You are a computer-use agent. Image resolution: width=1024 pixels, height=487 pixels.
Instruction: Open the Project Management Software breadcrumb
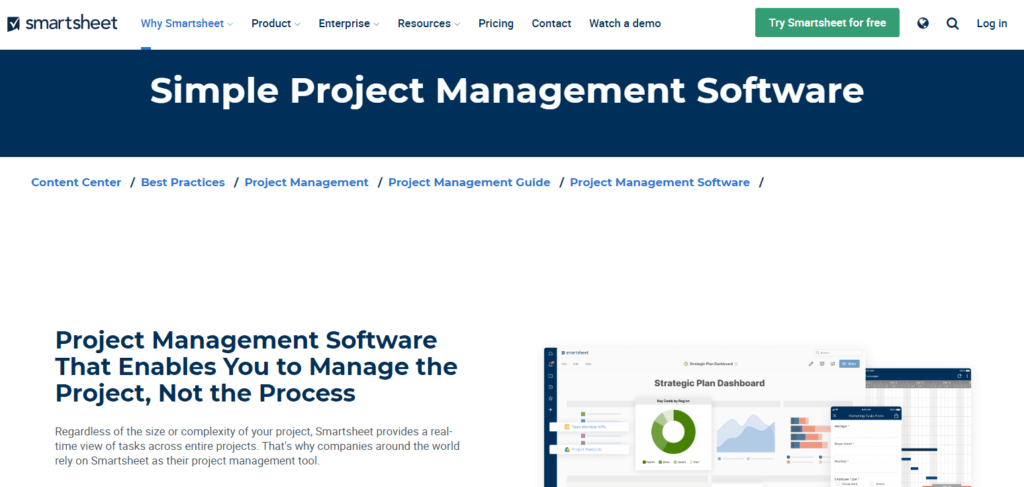[x=660, y=183]
